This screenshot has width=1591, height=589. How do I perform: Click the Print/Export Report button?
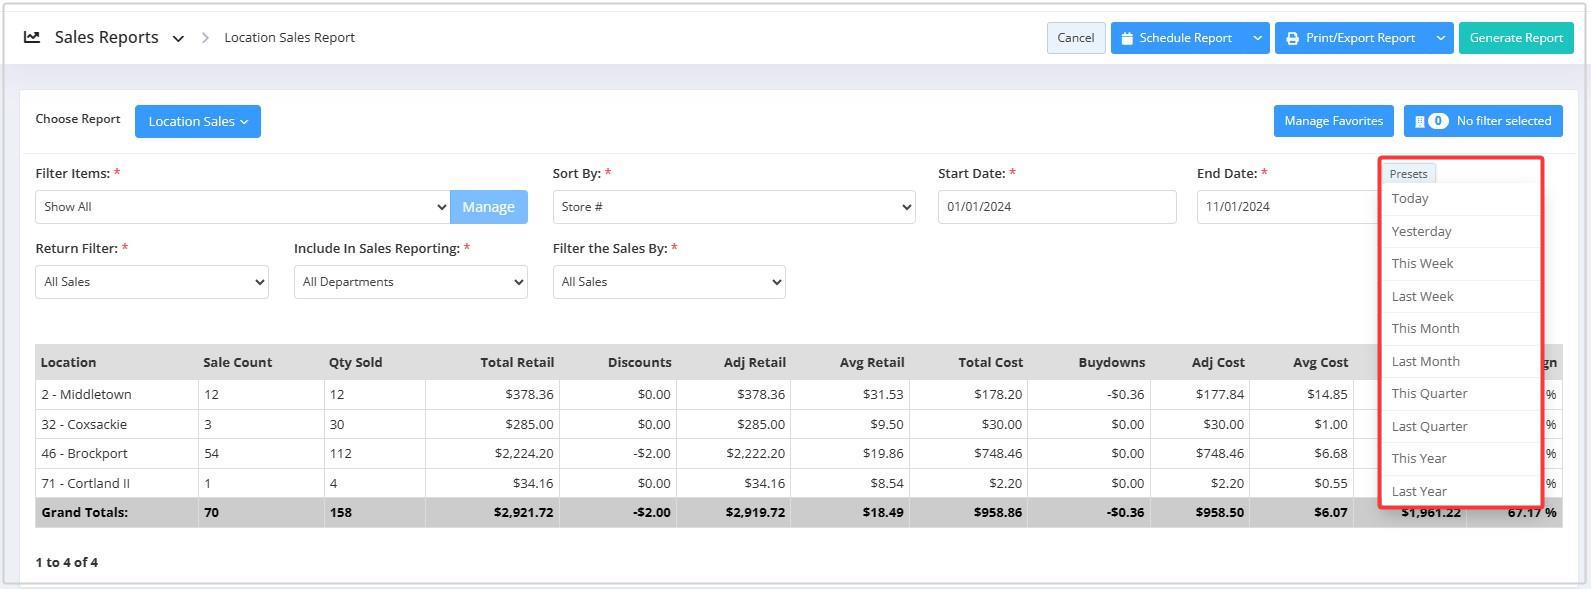(1351, 38)
